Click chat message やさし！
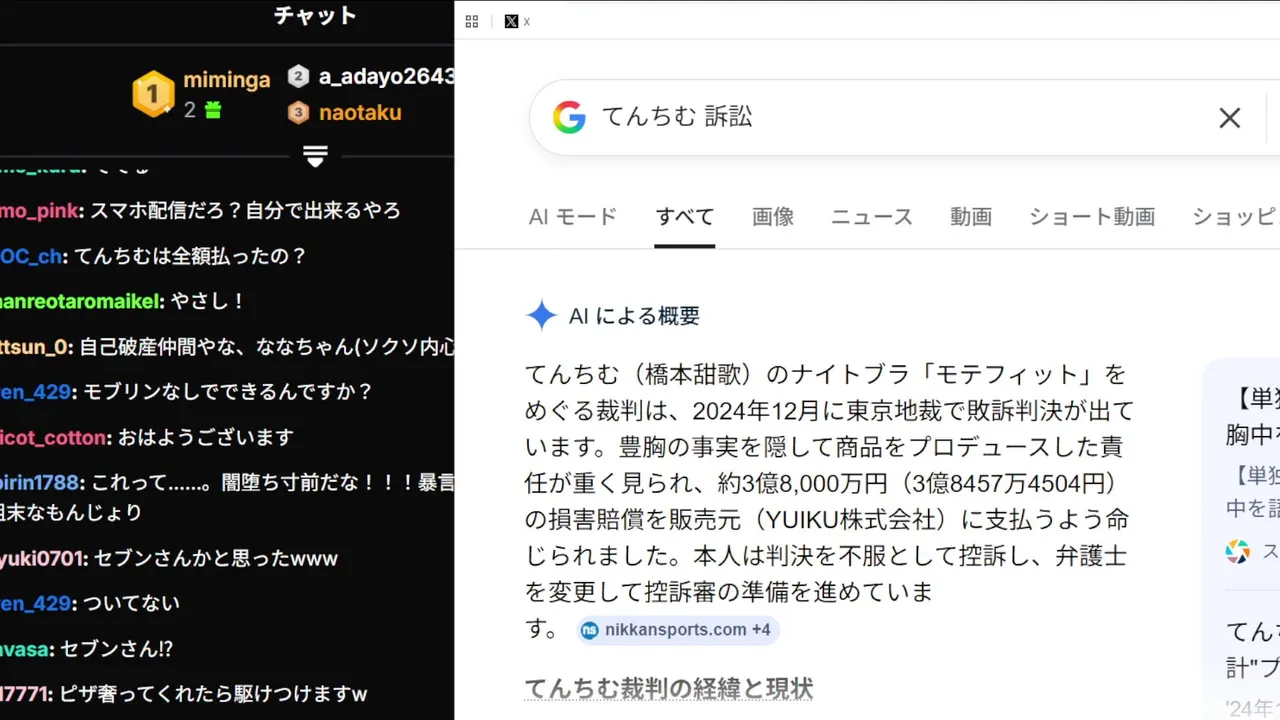The width and height of the screenshot is (1280, 720). point(208,301)
